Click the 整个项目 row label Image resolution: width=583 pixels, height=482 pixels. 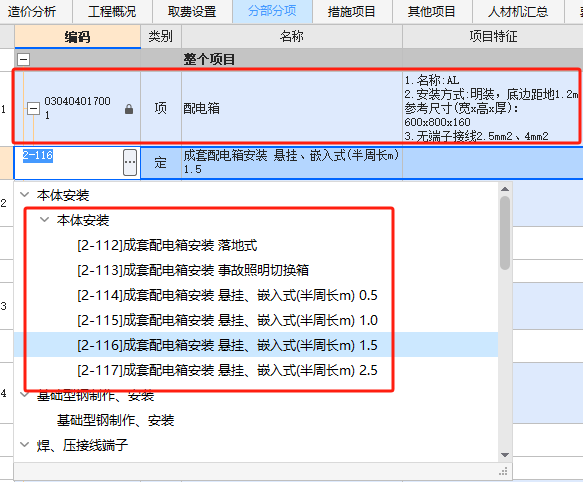coord(209,60)
